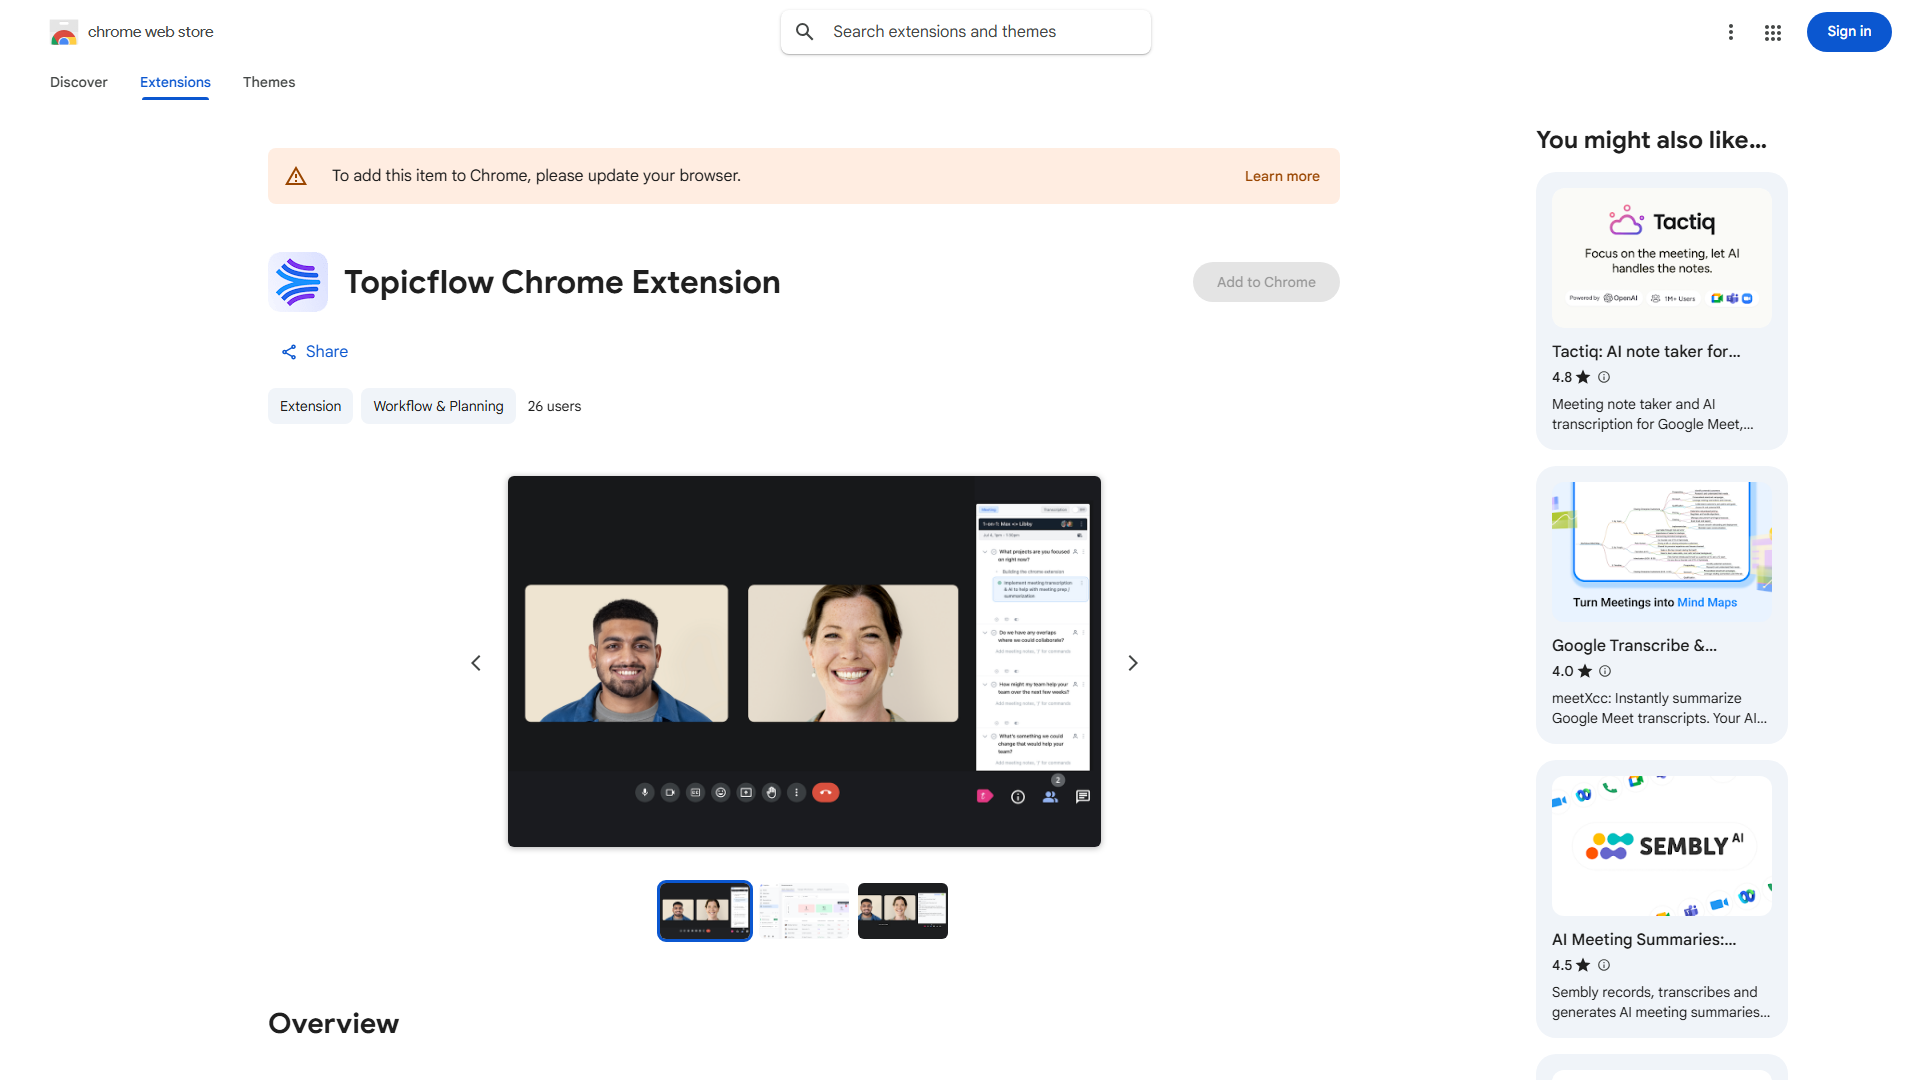The width and height of the screenshot is (1920, 1080).
Task: Click the search magnifier icon
Action: 805,32
